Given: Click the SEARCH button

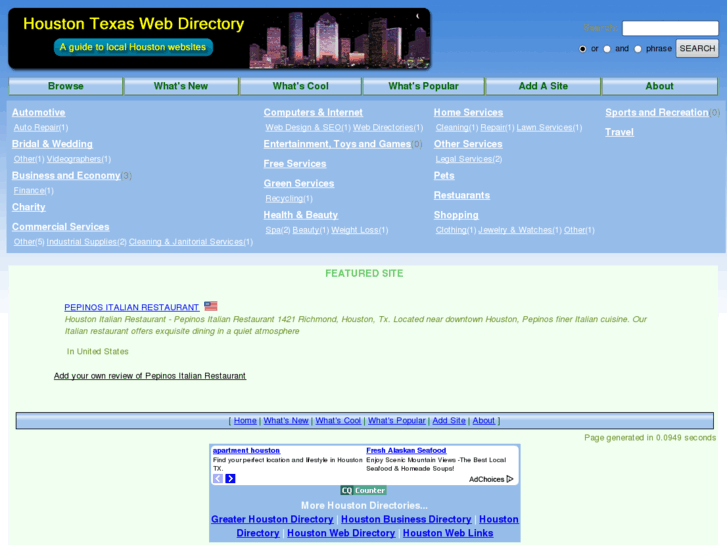Looking at the screenshot, I should point(697,48).
